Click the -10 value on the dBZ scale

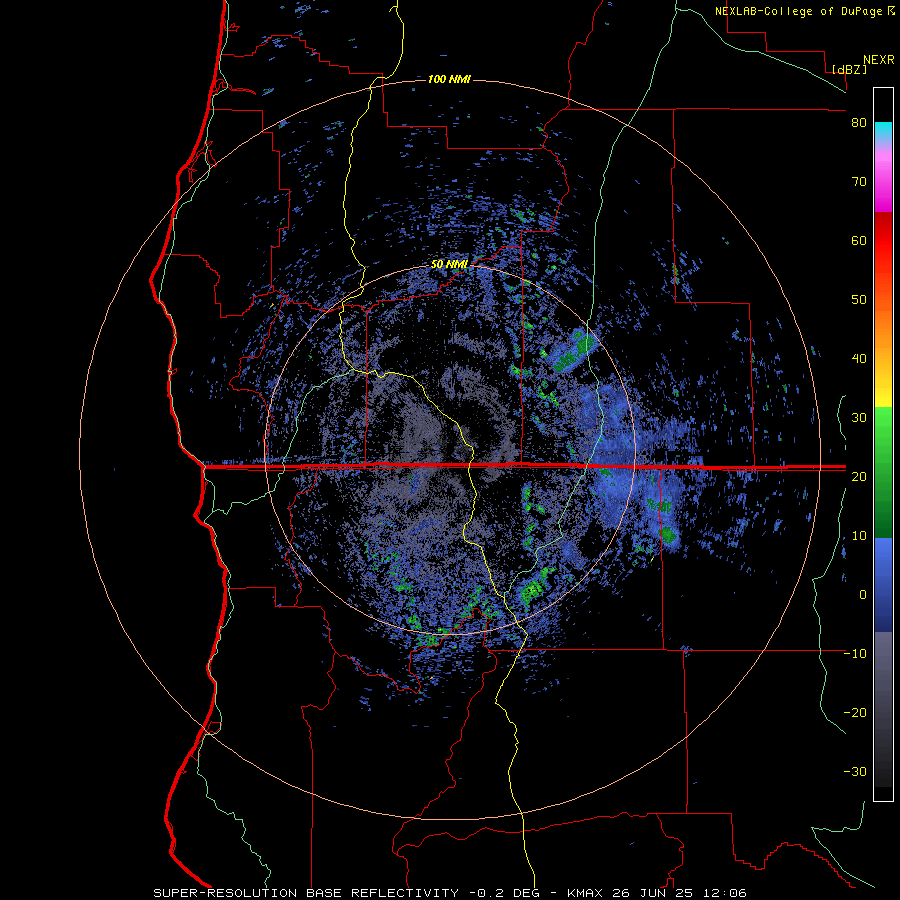coord(855,654)
